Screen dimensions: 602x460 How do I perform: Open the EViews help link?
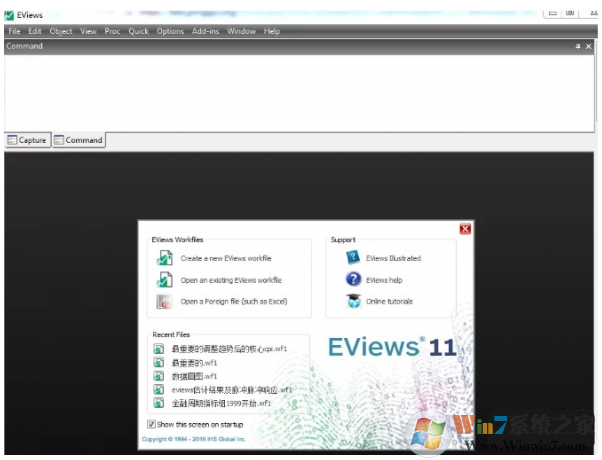[384, 280]
